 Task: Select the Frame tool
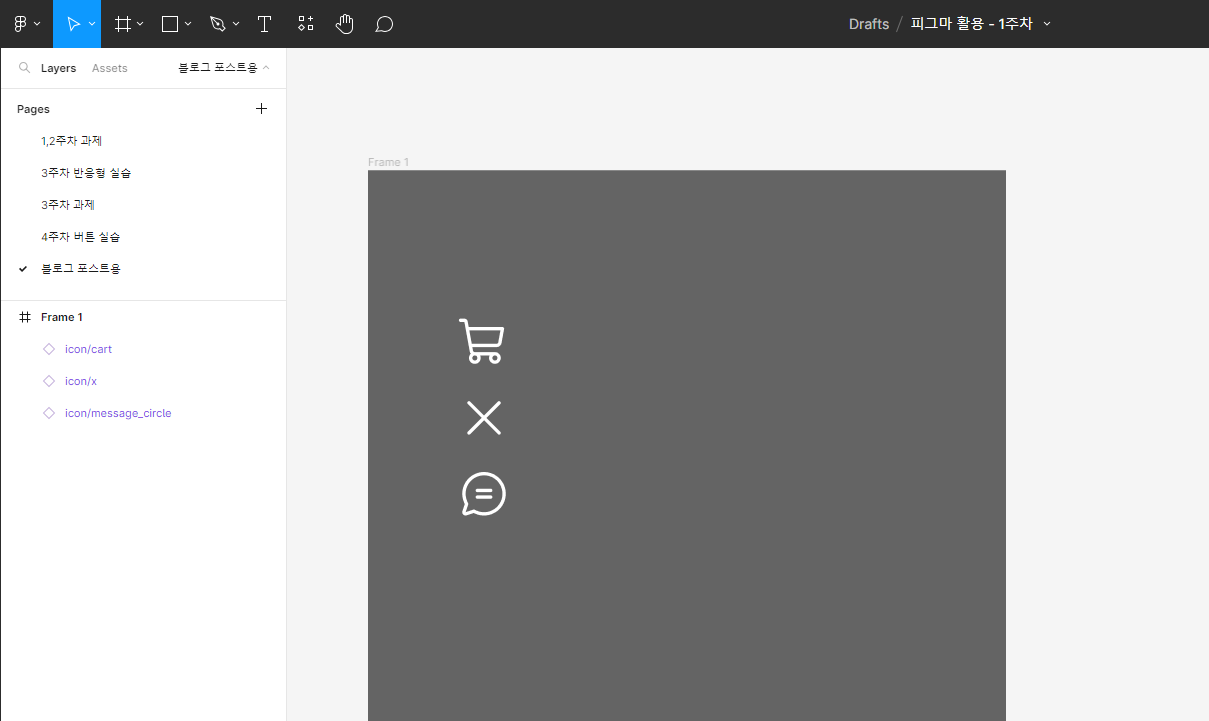click(x=123, y=24)
